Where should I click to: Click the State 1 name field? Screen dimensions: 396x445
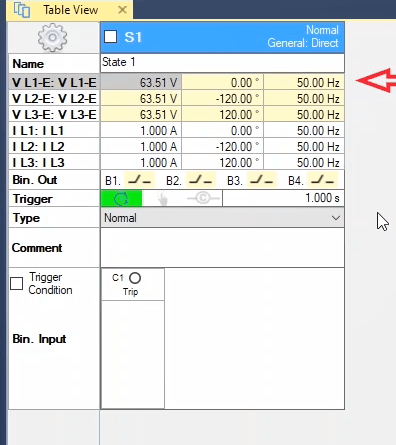click(x=222, y=63)
